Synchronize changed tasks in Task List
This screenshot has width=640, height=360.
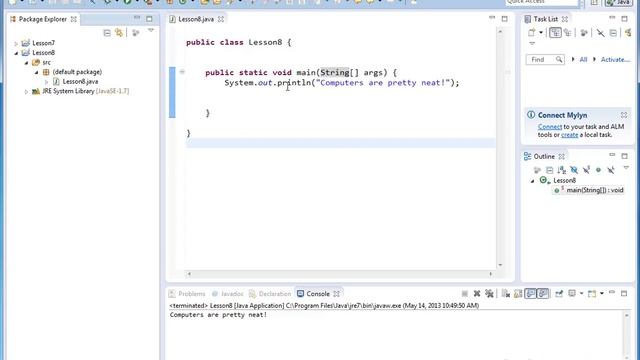pyautogui.click(x=628, y=33)
